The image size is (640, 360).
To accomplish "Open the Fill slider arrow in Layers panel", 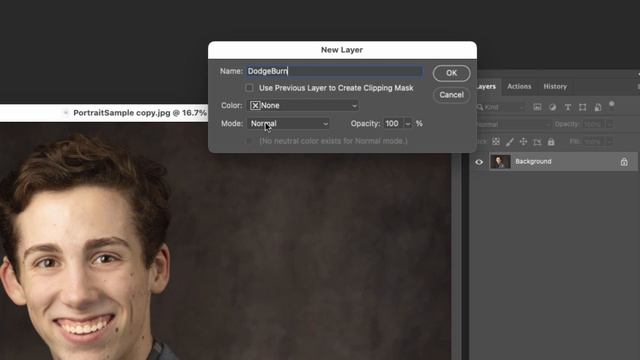I will pyautogui.click(x=609, y=142).
